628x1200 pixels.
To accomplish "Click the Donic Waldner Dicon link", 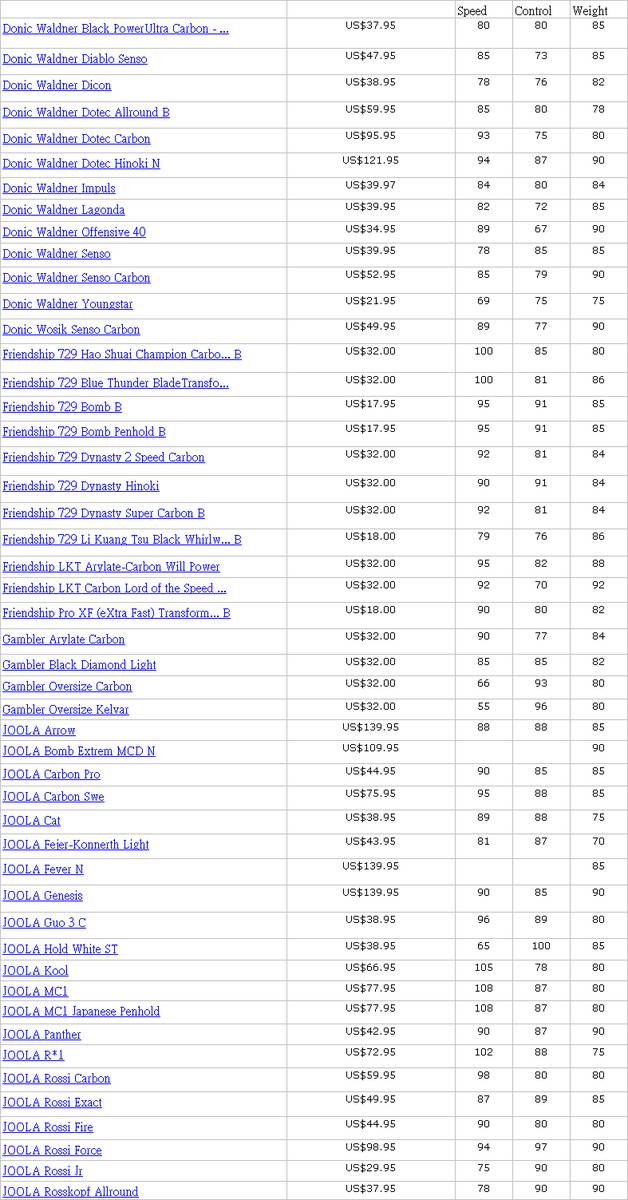I will 57,85.
